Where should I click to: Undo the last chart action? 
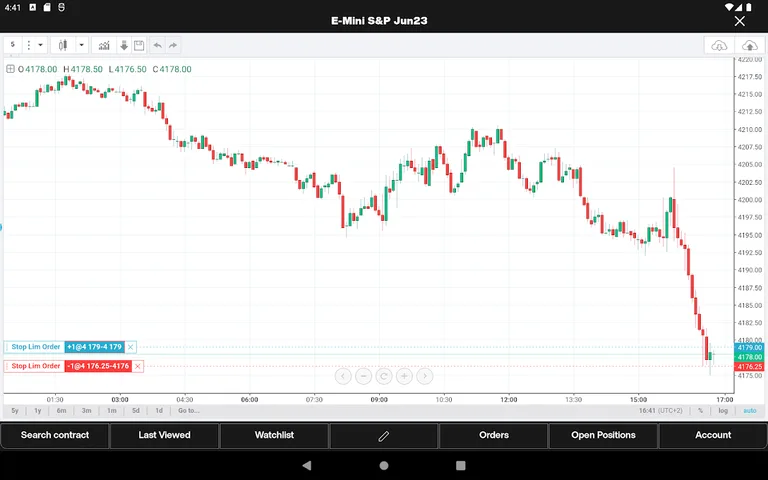tap(157, 46)
